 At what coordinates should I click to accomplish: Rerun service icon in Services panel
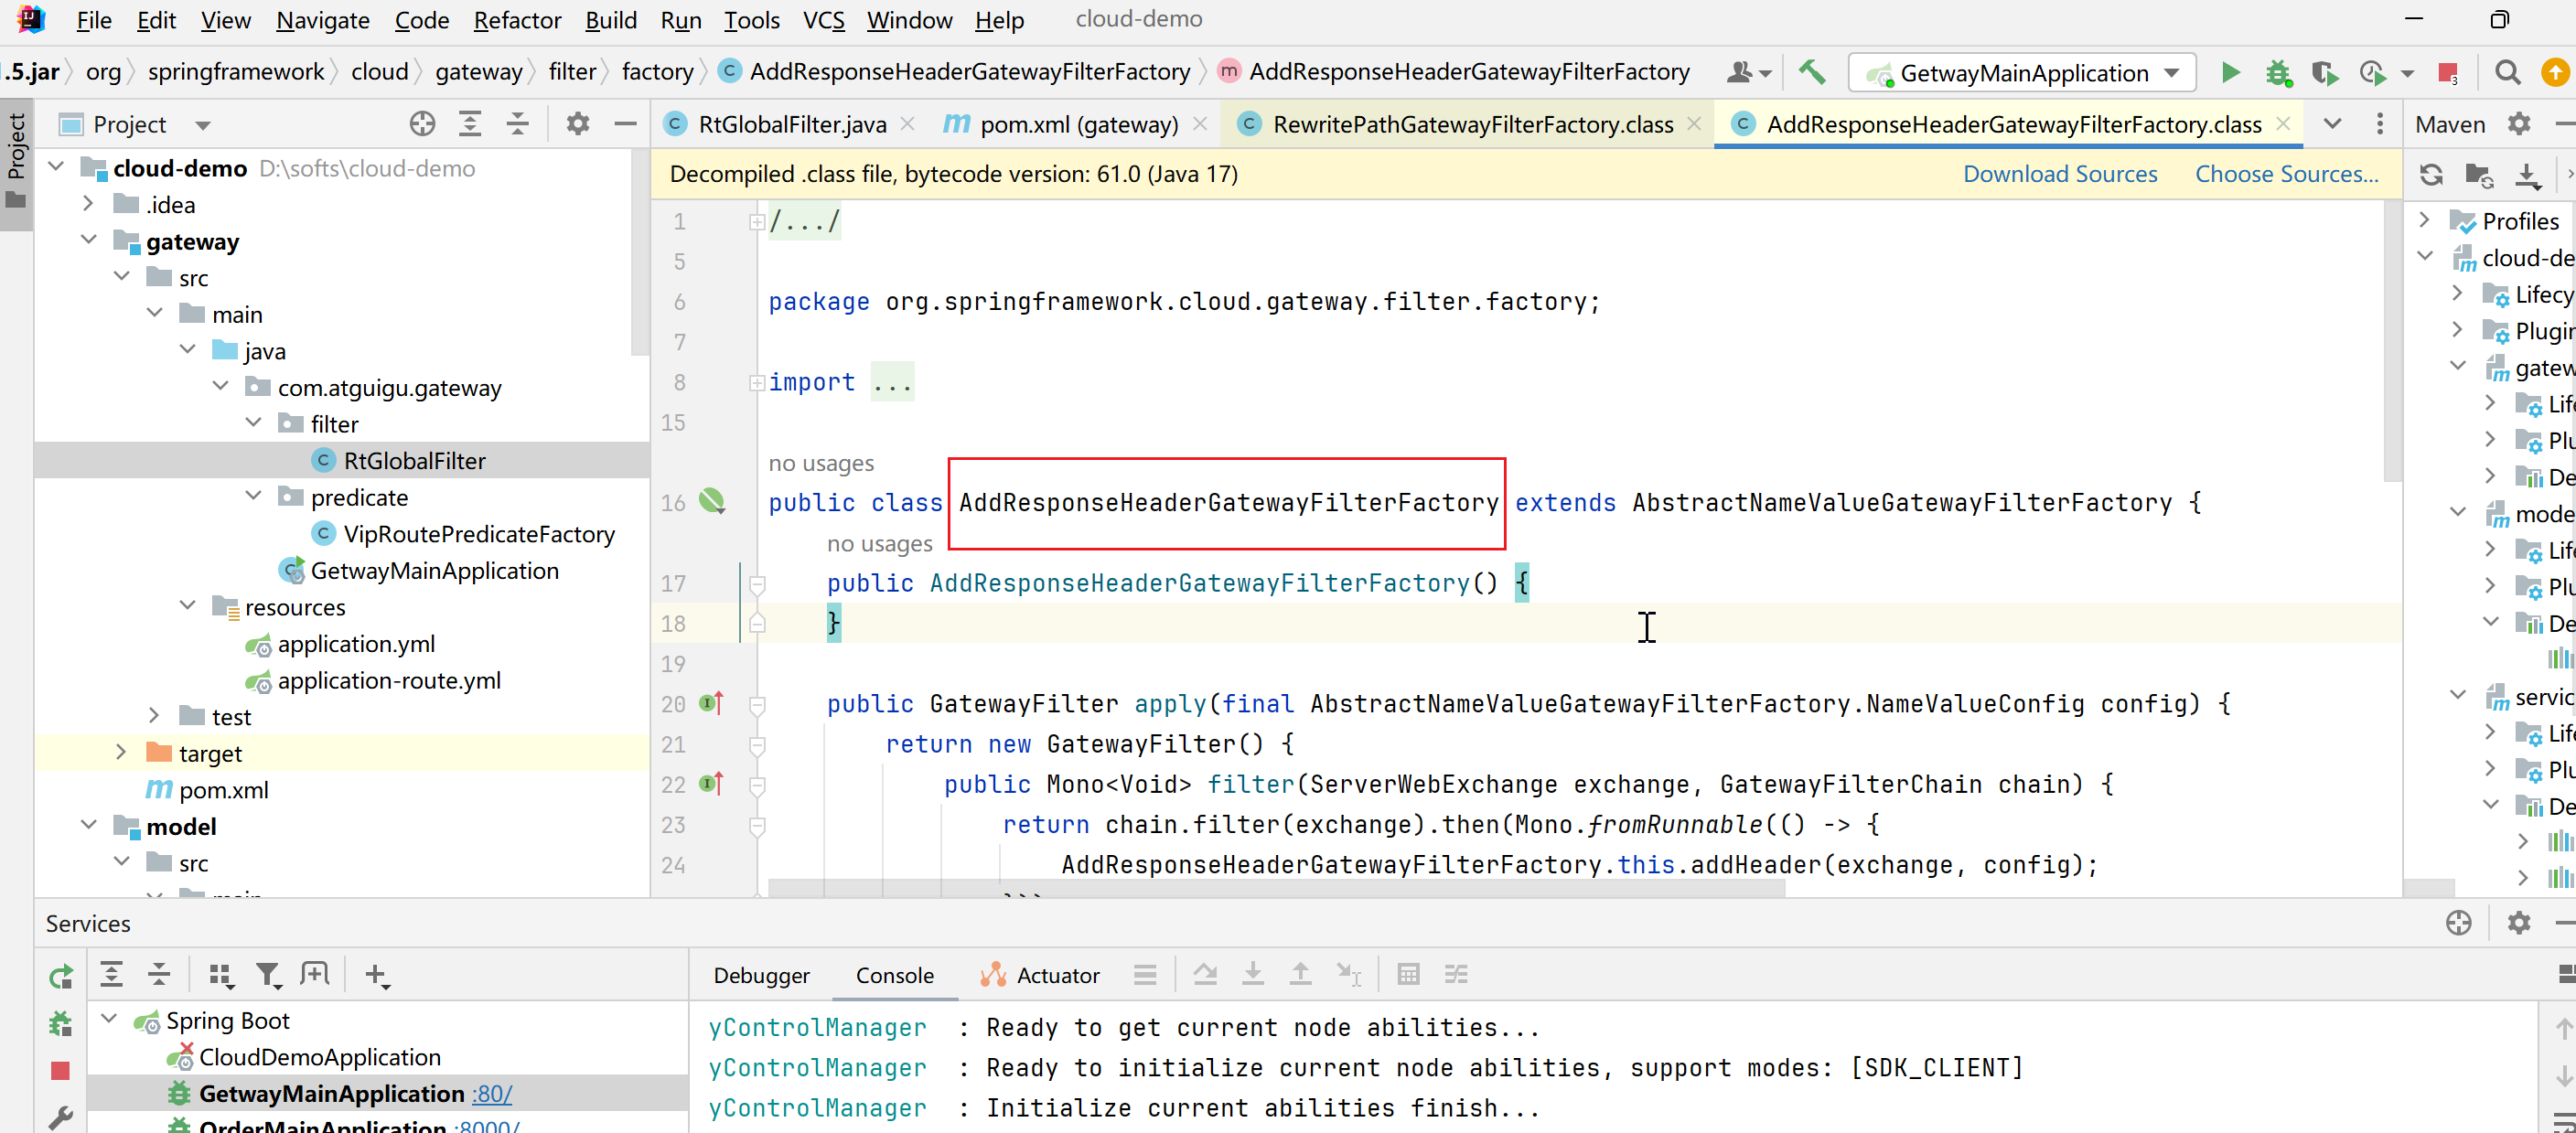coord(61,976)
